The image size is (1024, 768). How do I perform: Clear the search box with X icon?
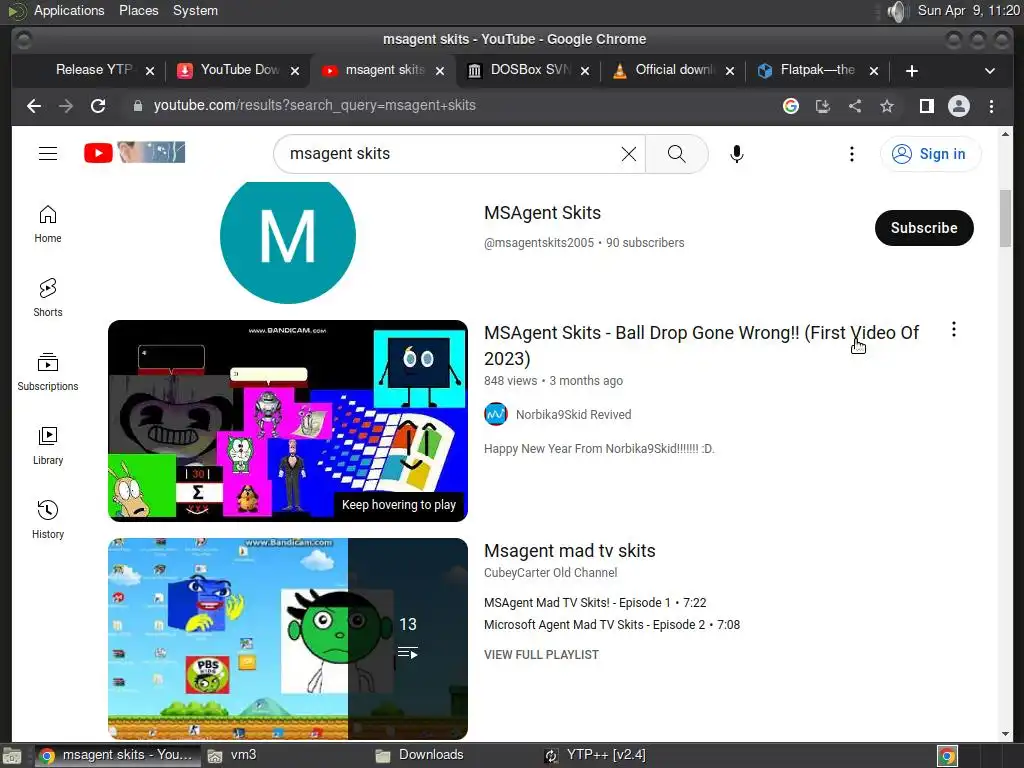[629, 154]
